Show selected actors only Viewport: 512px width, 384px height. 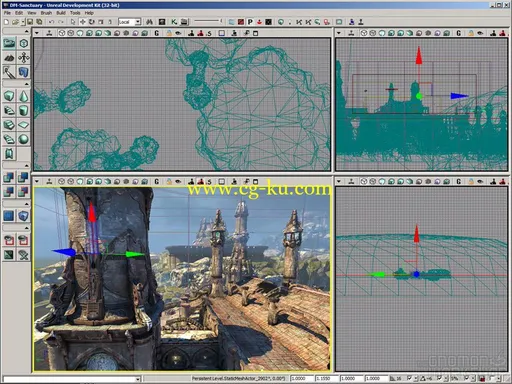[9, 240]
